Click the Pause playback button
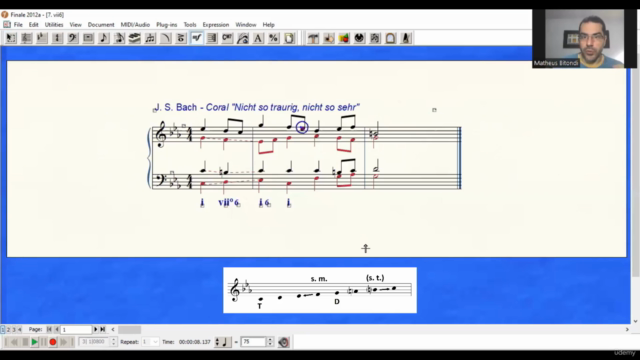This screenshot has height=360, width=640. tap(44, 342)
